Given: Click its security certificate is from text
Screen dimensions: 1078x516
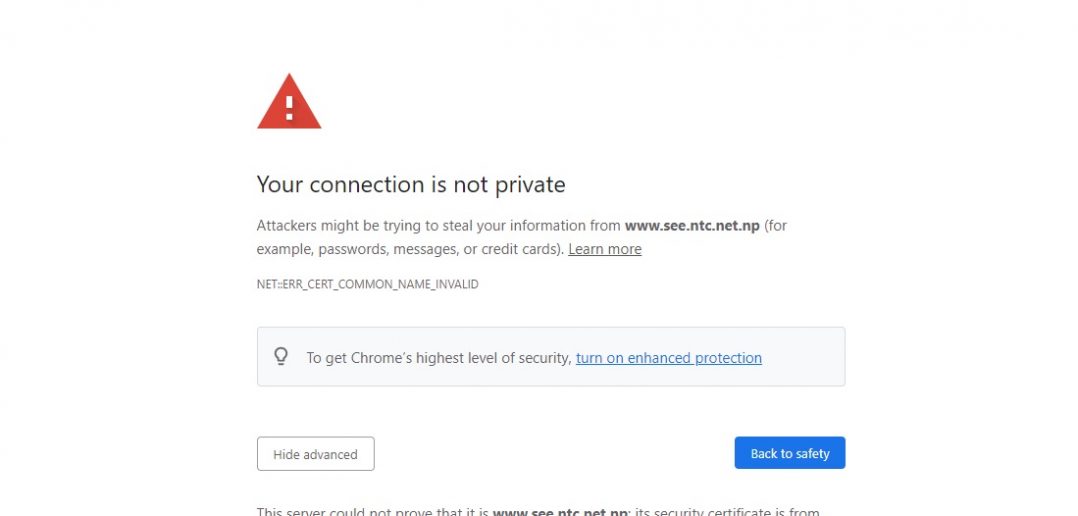Looking at the screenshot, I should [x=726, y=512].
